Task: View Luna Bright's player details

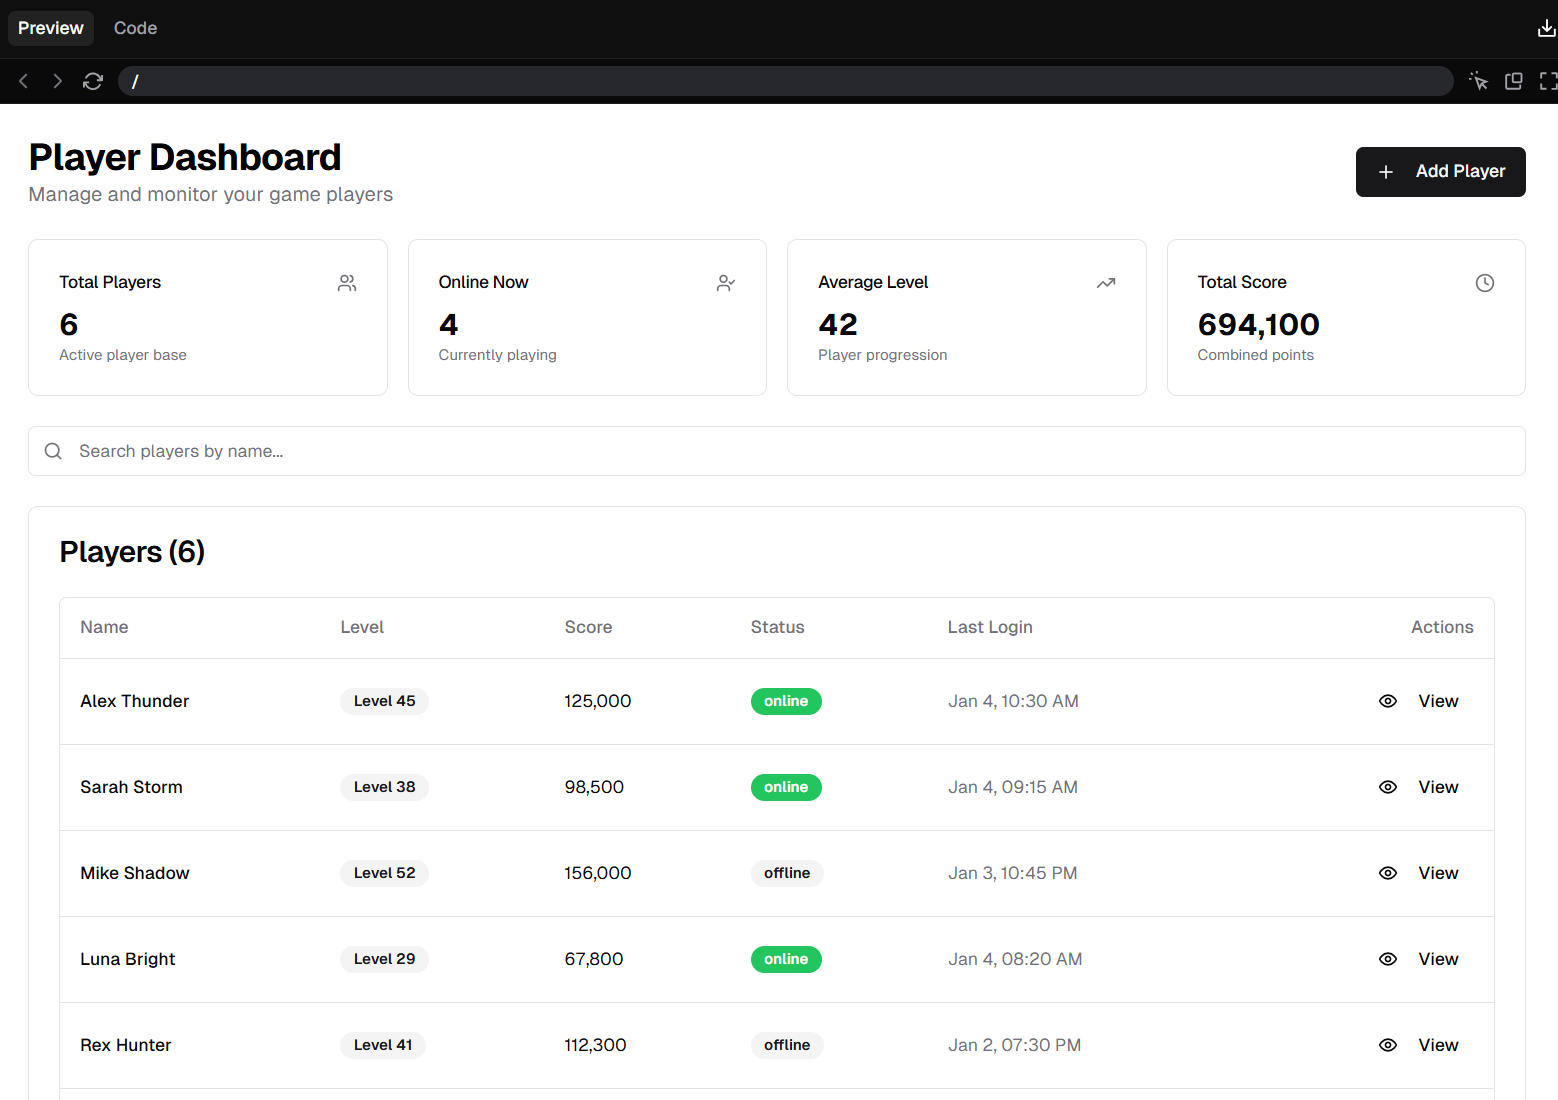Action: tap(1418, 959)
